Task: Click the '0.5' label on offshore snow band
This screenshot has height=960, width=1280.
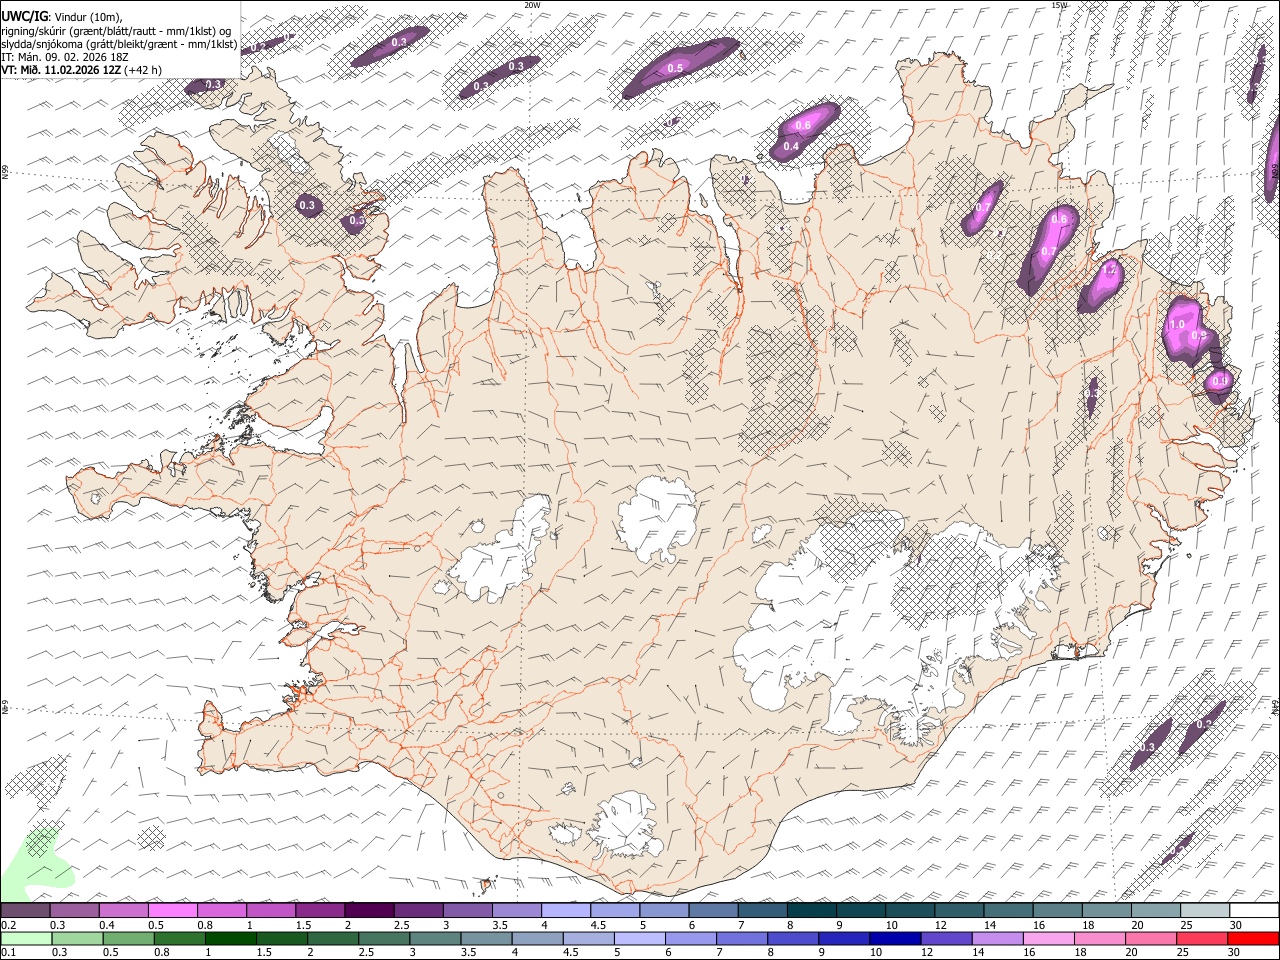Action: (675, 68)
